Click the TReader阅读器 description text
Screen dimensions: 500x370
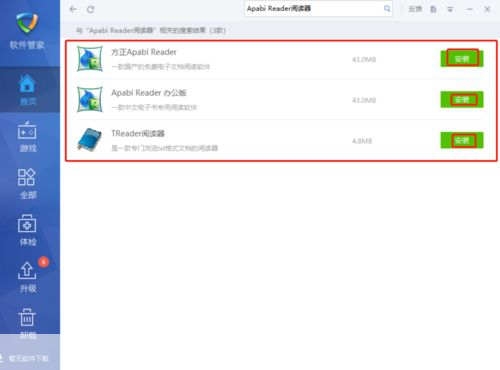click(x=164, y=148)
